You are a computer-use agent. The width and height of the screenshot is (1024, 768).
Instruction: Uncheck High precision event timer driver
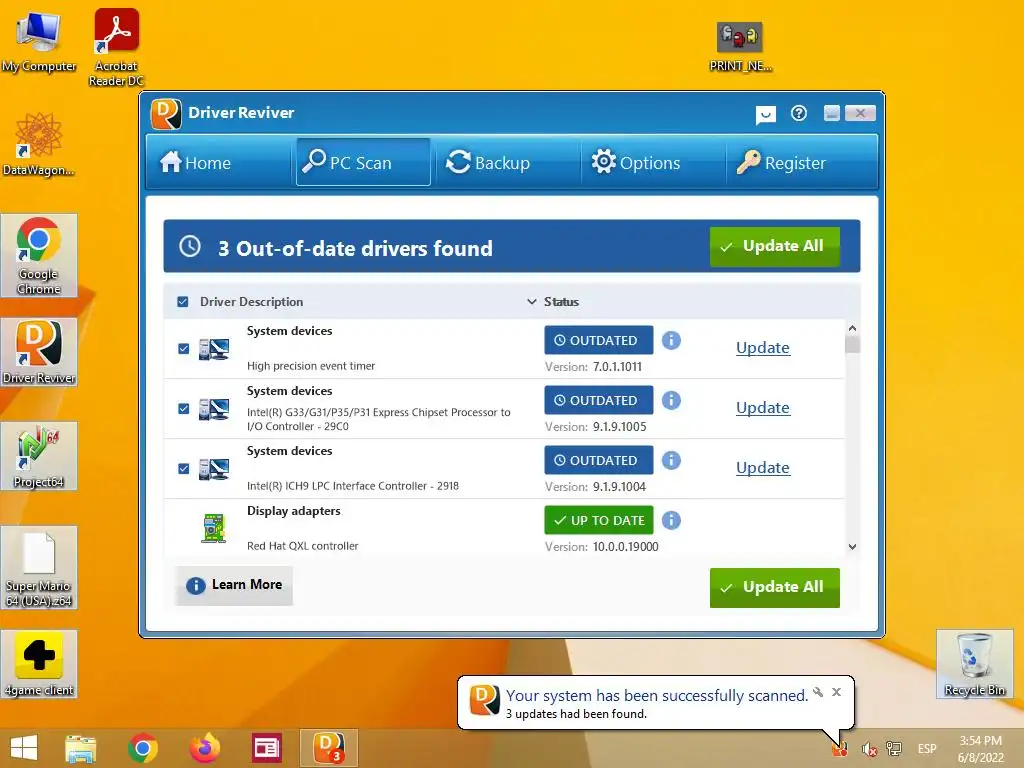pyautogui.click(x=184, y=349)
